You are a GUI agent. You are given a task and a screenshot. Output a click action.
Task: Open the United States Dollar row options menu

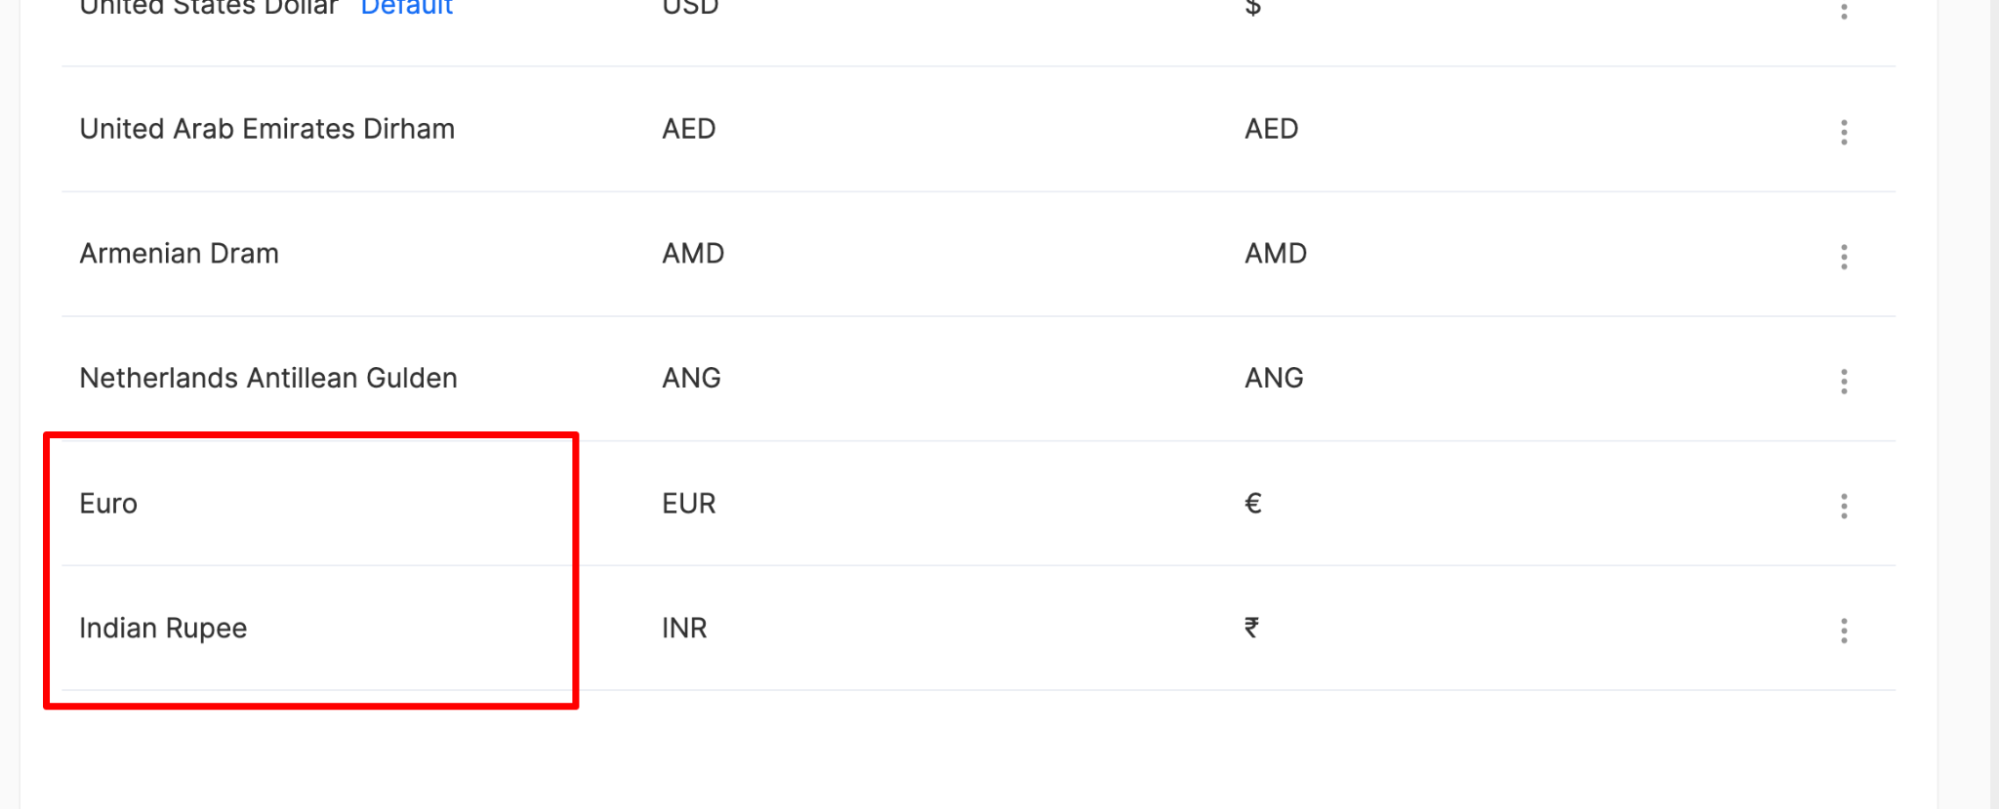(x=1844, y=10)
